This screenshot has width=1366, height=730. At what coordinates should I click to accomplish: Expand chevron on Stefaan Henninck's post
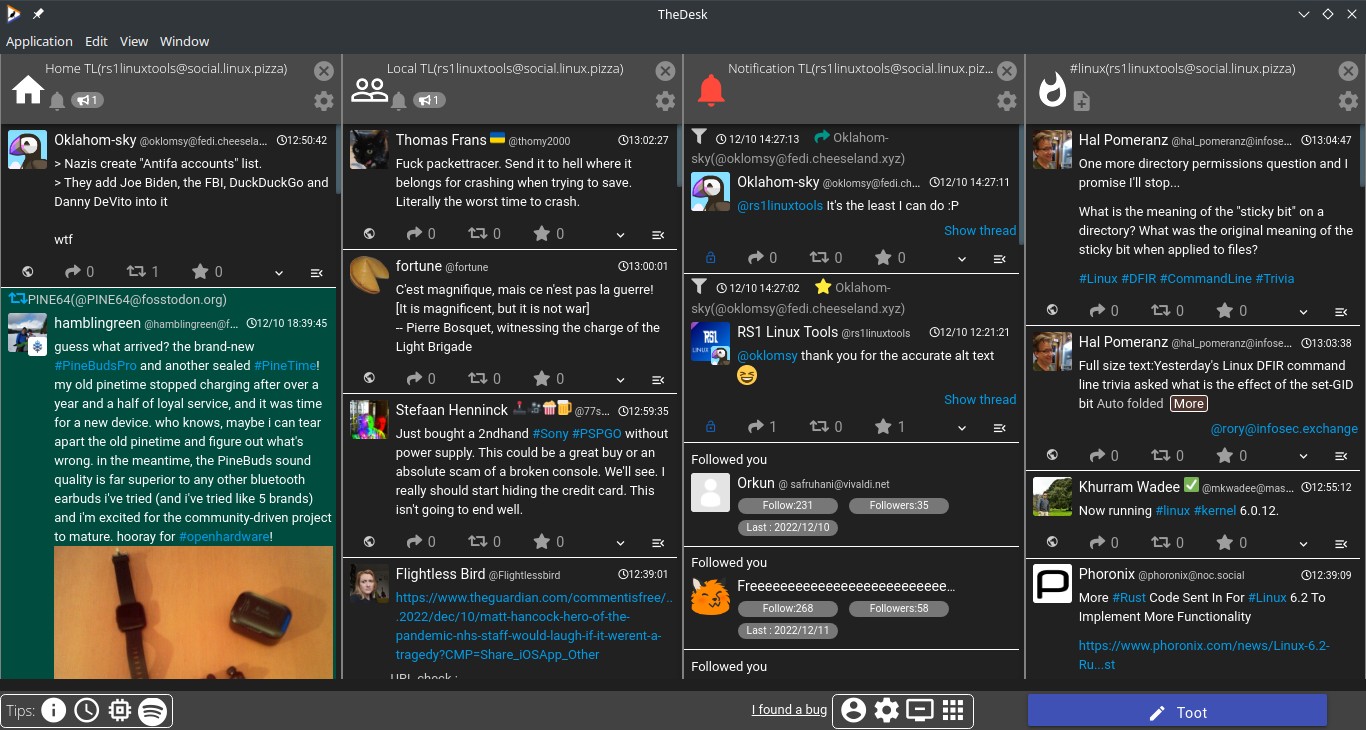point(620,542)
